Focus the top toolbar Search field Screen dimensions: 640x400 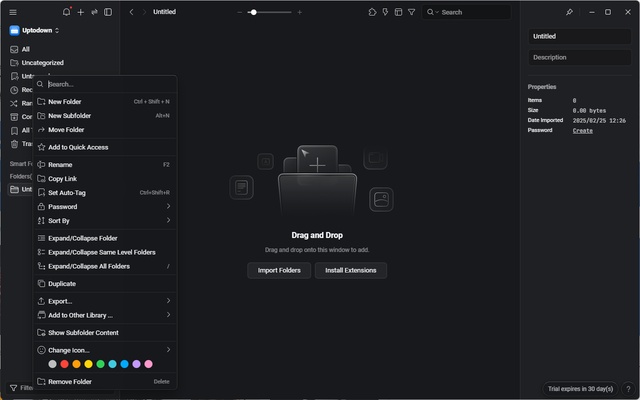coord(466,12)
